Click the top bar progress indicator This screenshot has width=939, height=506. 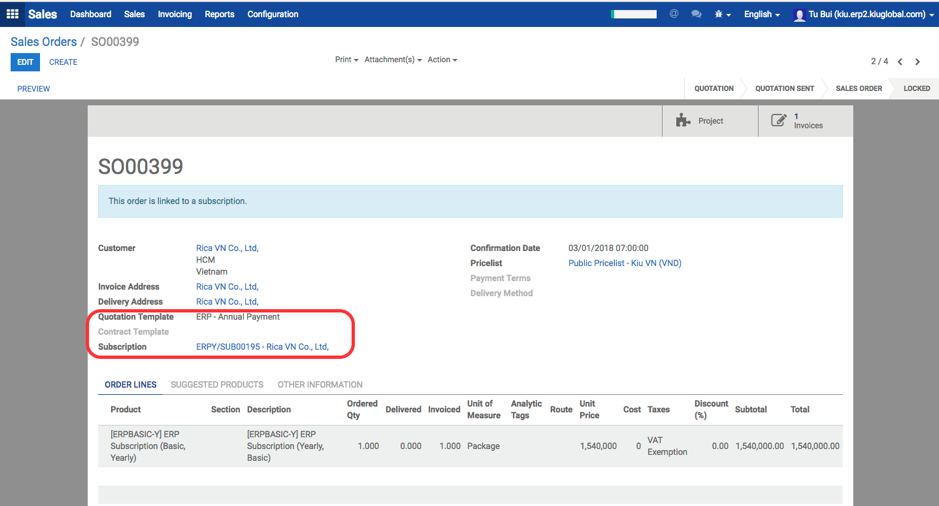click(x=634, y=14)
